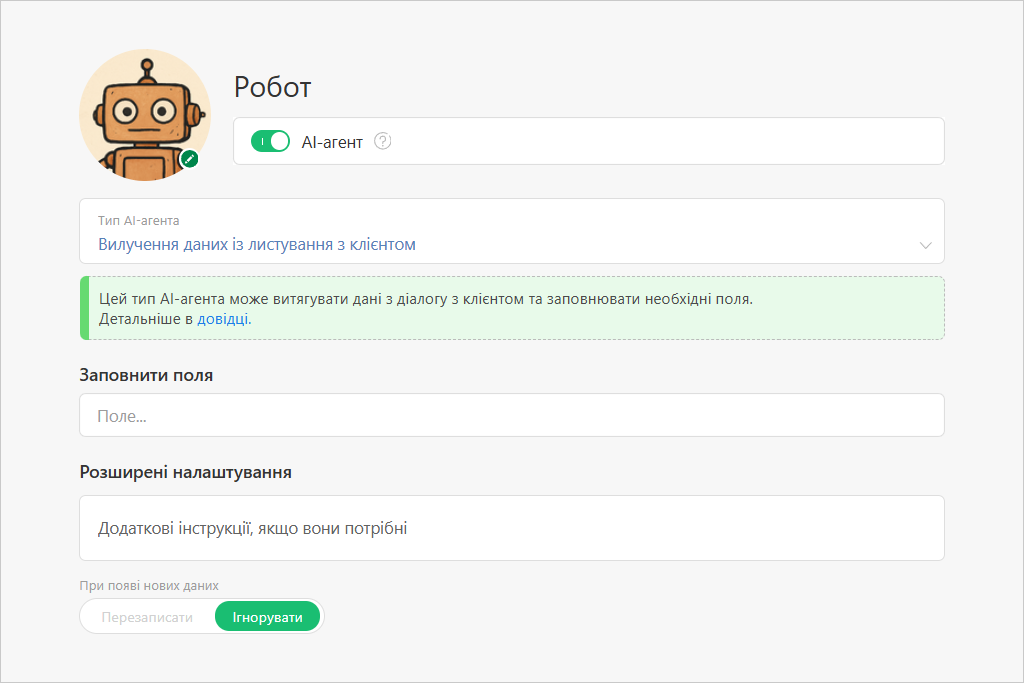Click the При появі нових даних label
1024x683 pixels.
(x=149, y=586)
